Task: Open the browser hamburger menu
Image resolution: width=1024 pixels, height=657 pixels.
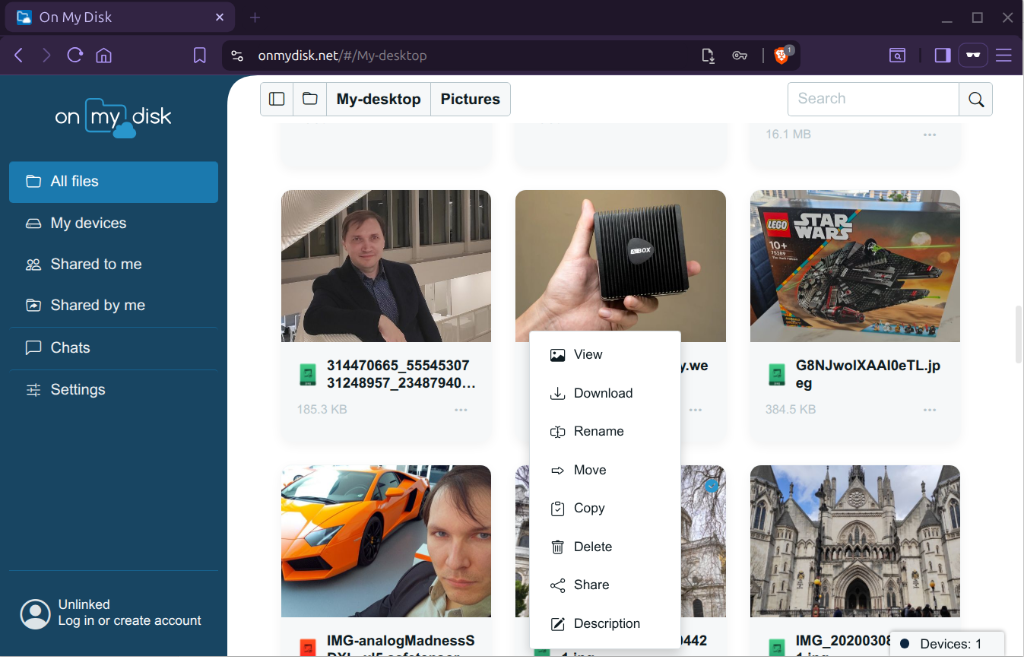Action: tap(1004, 56)
